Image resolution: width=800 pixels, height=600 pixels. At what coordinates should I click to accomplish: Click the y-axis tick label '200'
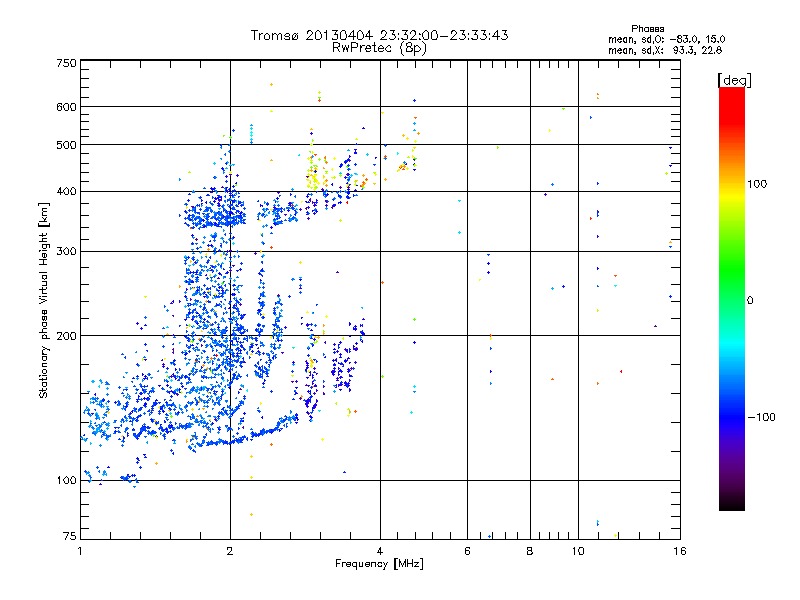tap(66, 336)
